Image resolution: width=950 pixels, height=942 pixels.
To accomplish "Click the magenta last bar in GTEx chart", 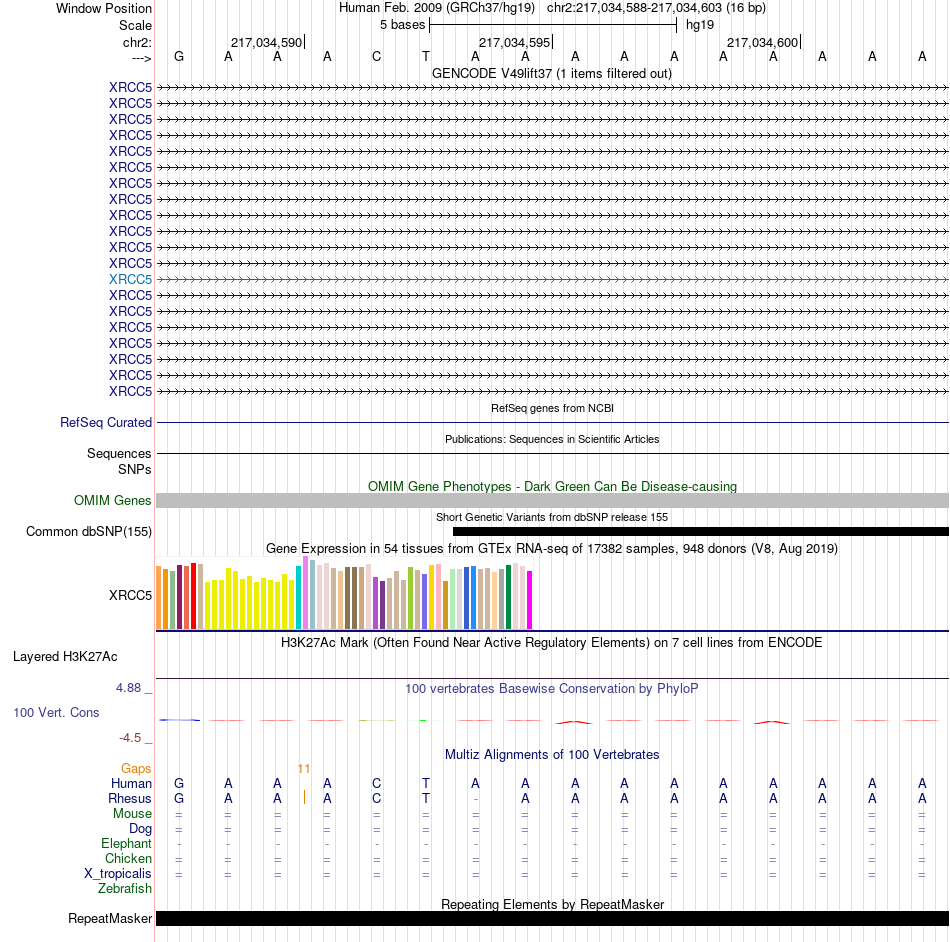I will point(530,600).
